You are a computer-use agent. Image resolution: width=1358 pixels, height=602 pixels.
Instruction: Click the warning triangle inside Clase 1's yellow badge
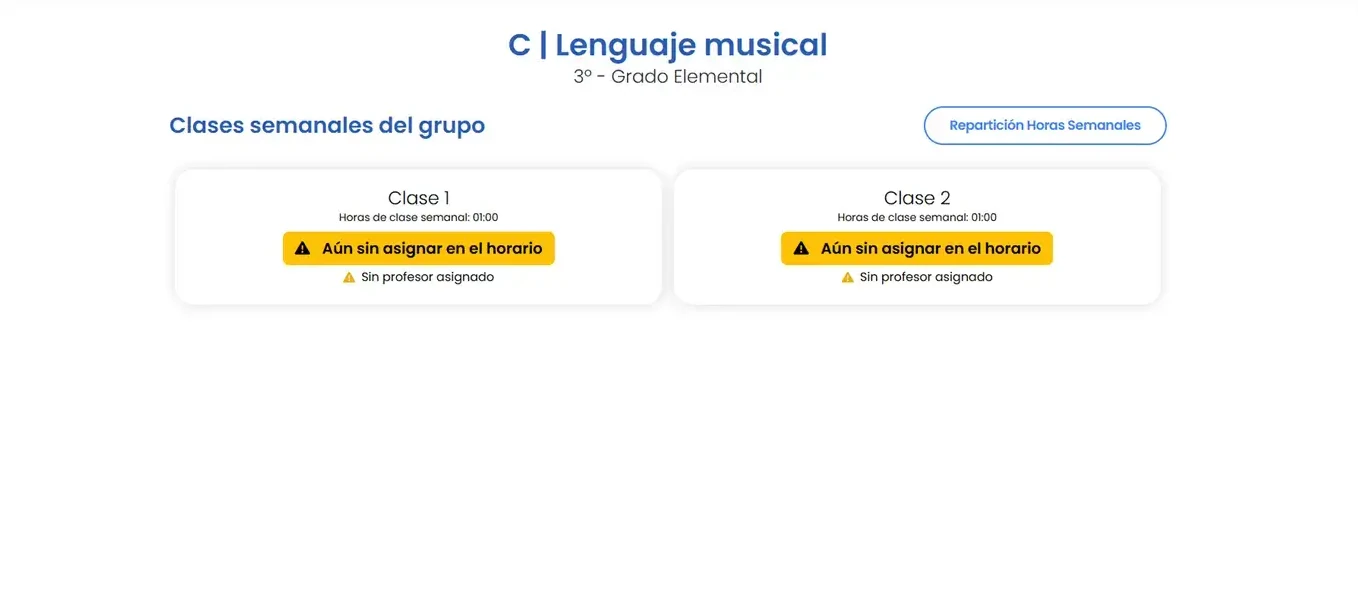[302, 247]
